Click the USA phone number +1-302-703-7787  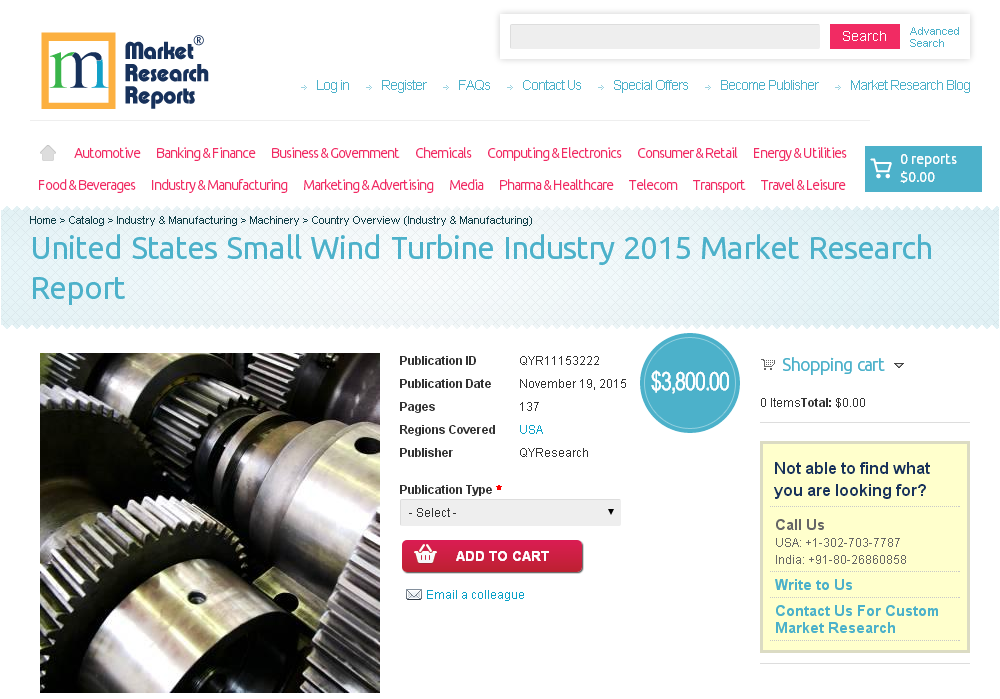point(853,543)
